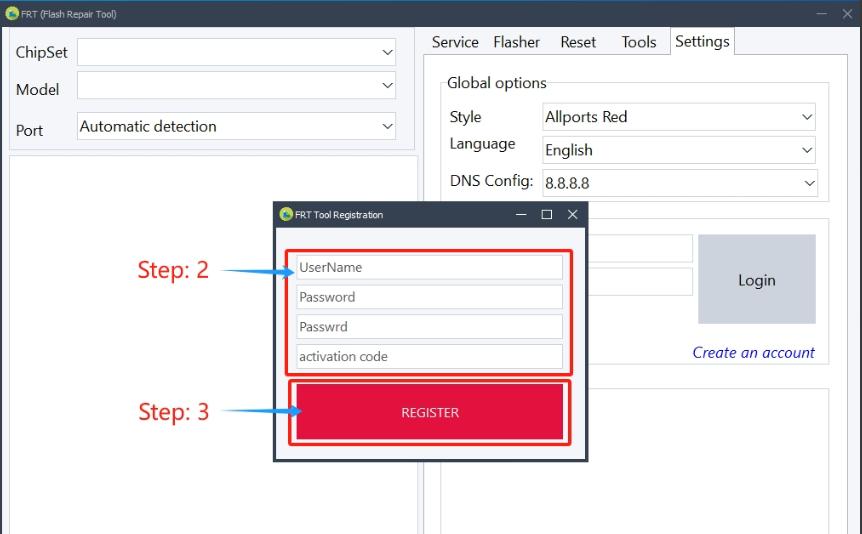Click the Passwrd confirmation field

click(429, 327)
